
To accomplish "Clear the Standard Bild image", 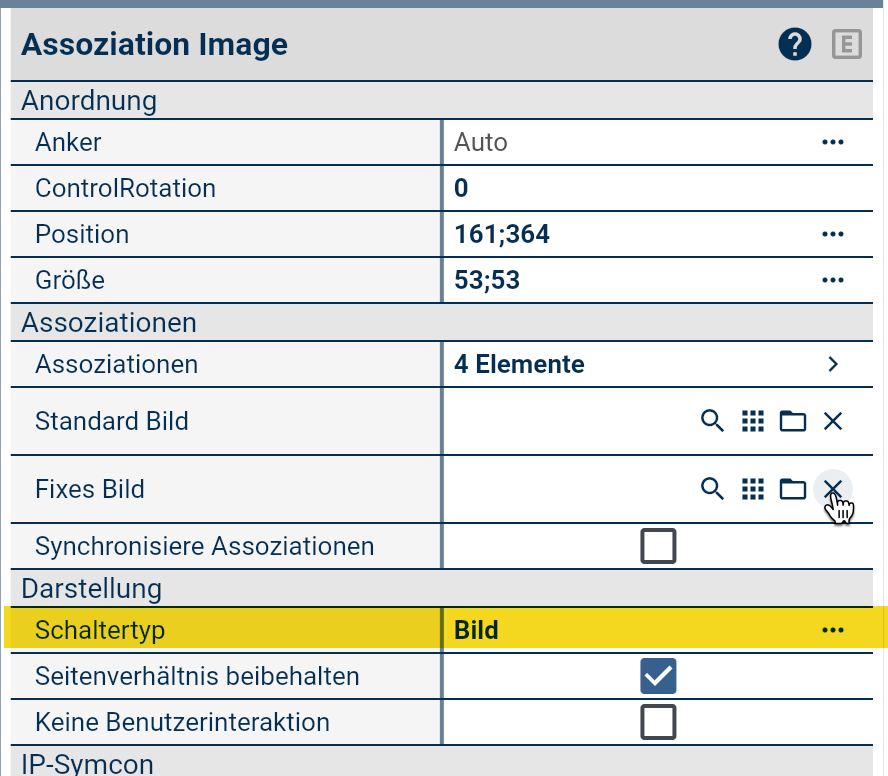I will pyautogui.click(x=833, y=421).
